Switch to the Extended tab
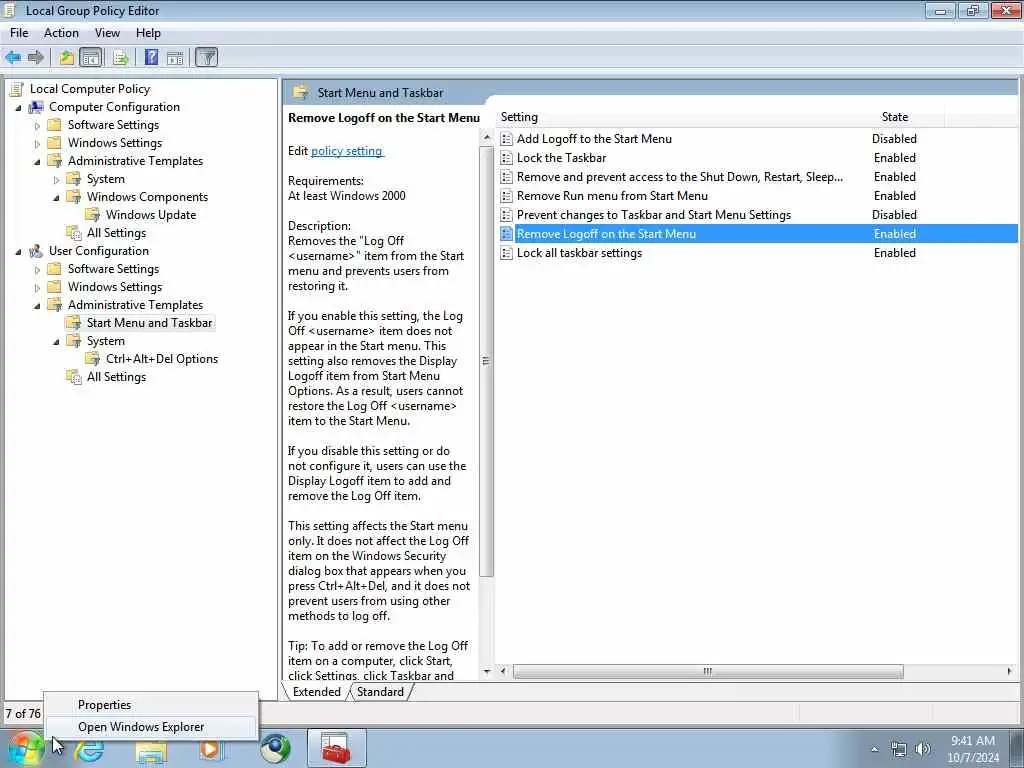 (317, 692)
